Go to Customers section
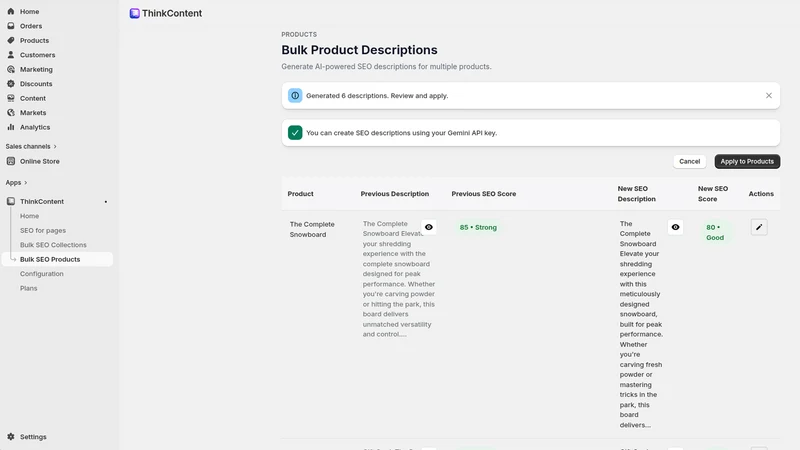This screenshot has width=800, height=450. (38, 55)
